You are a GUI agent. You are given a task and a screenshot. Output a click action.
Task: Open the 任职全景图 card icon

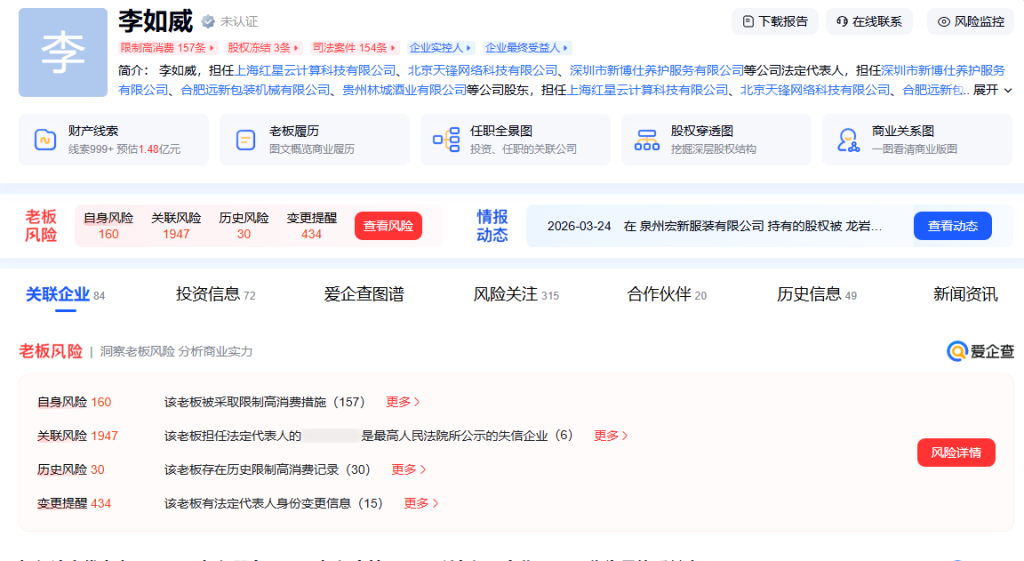447,139
